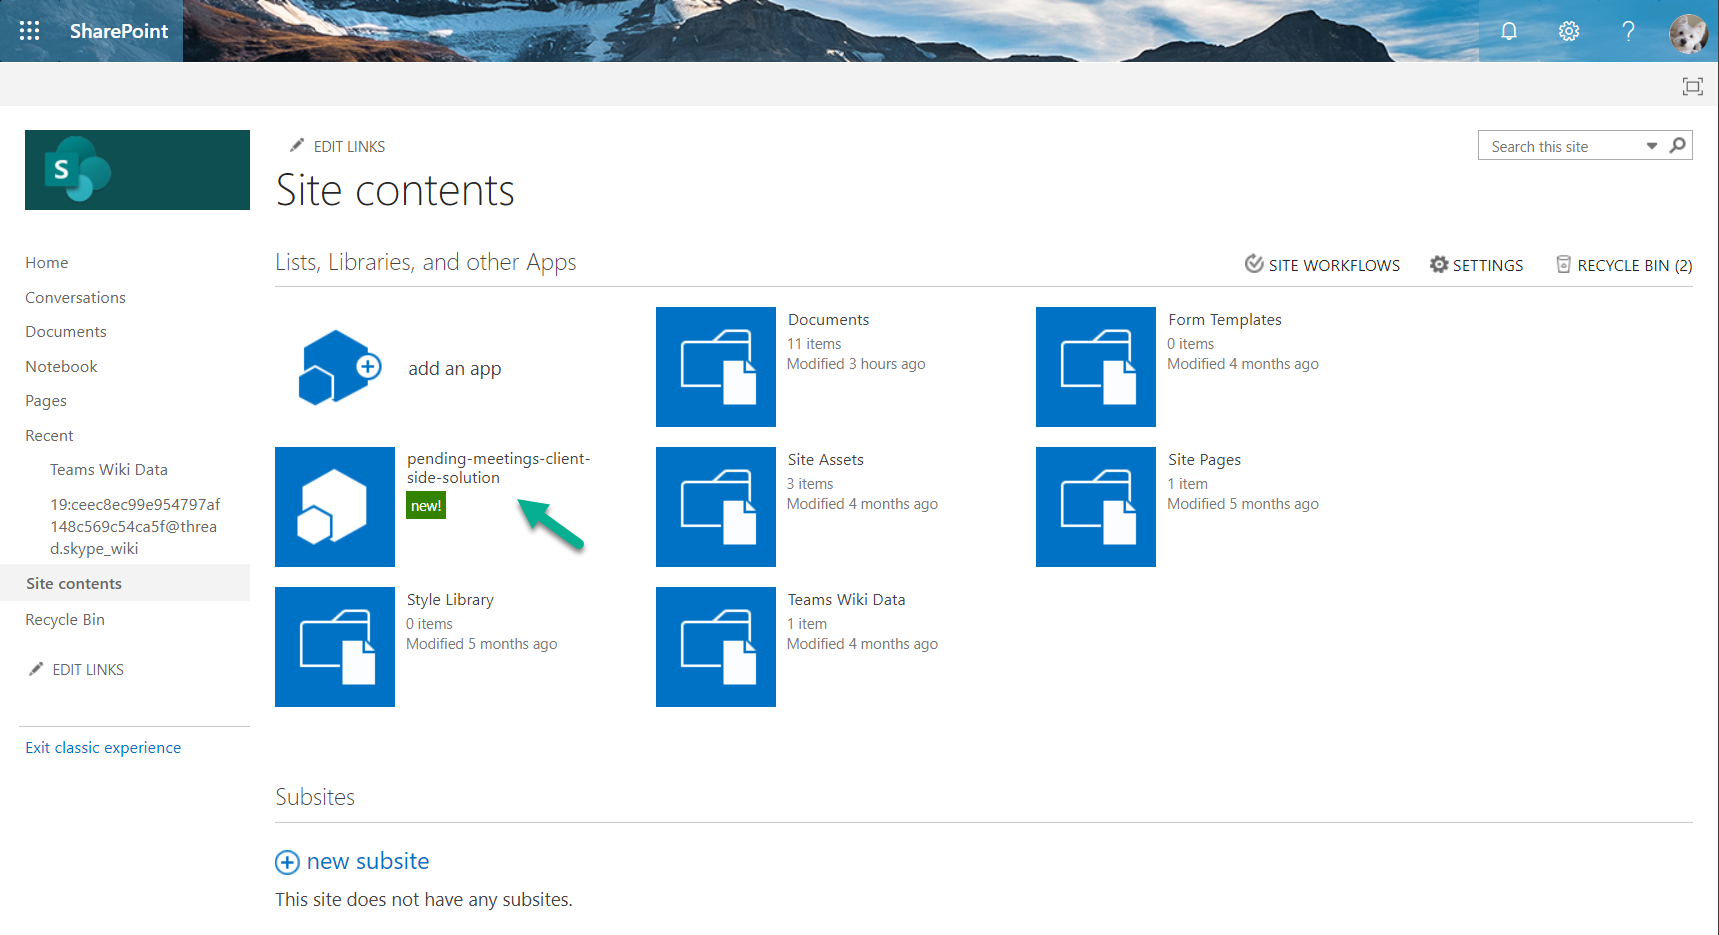Open Pages in left navigation
Viewport: 1719px width, 935px height.
[x=46, y=401]
